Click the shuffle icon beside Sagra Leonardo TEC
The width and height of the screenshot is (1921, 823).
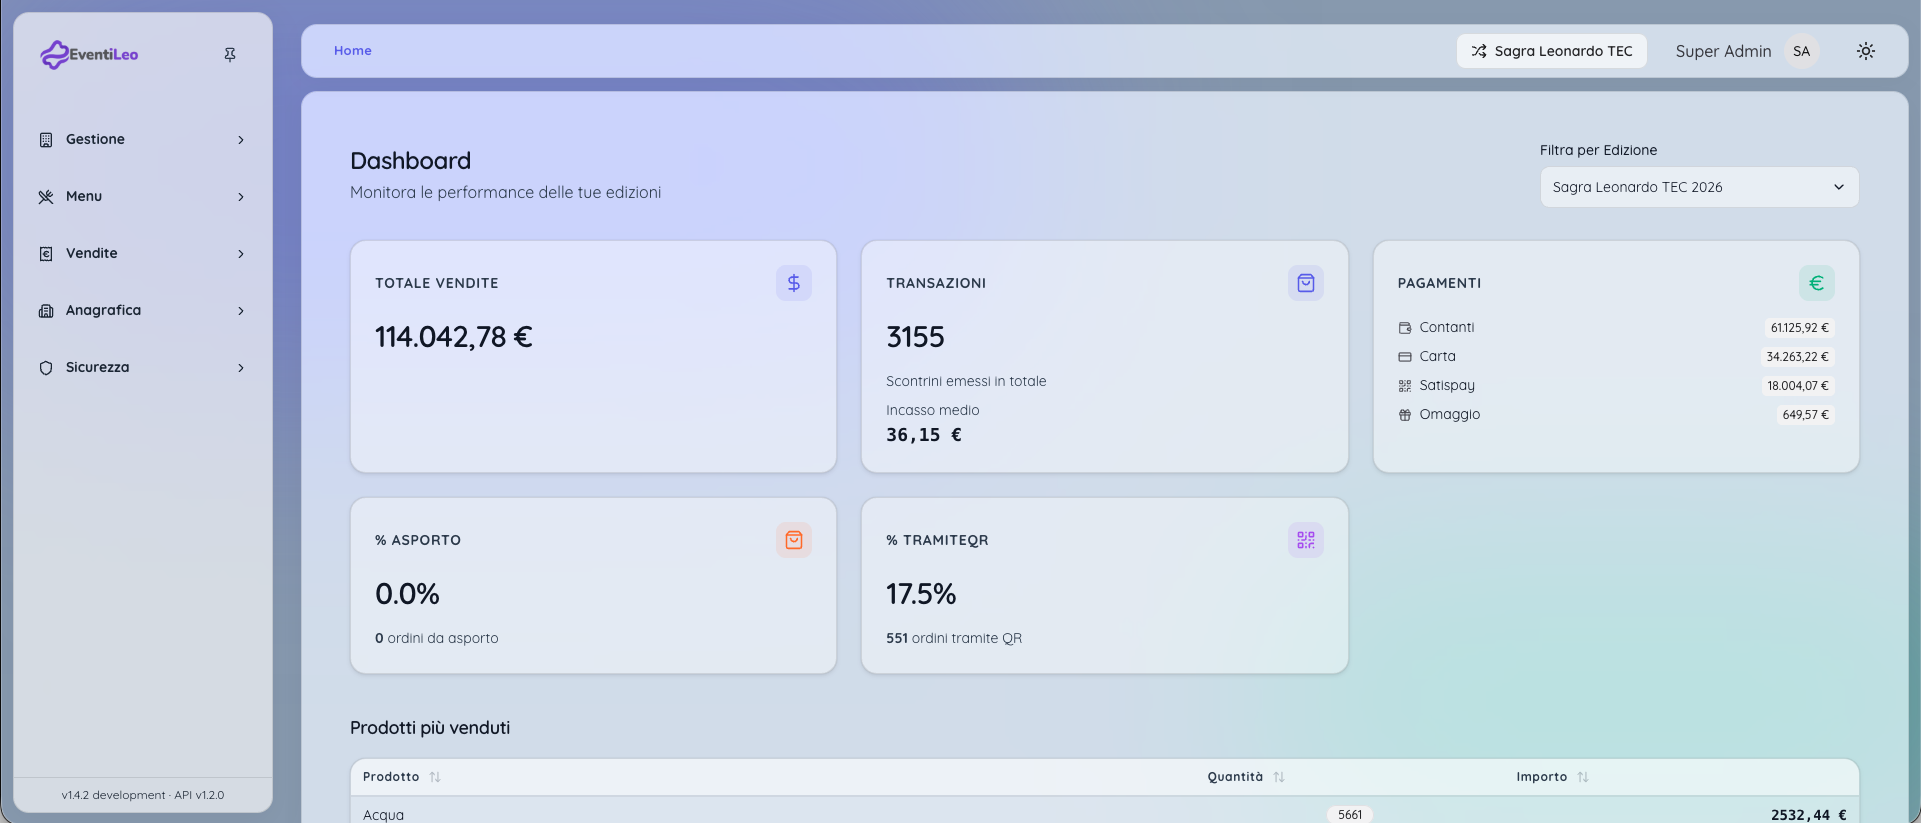pyautogui.click(x=1479, y=51)
